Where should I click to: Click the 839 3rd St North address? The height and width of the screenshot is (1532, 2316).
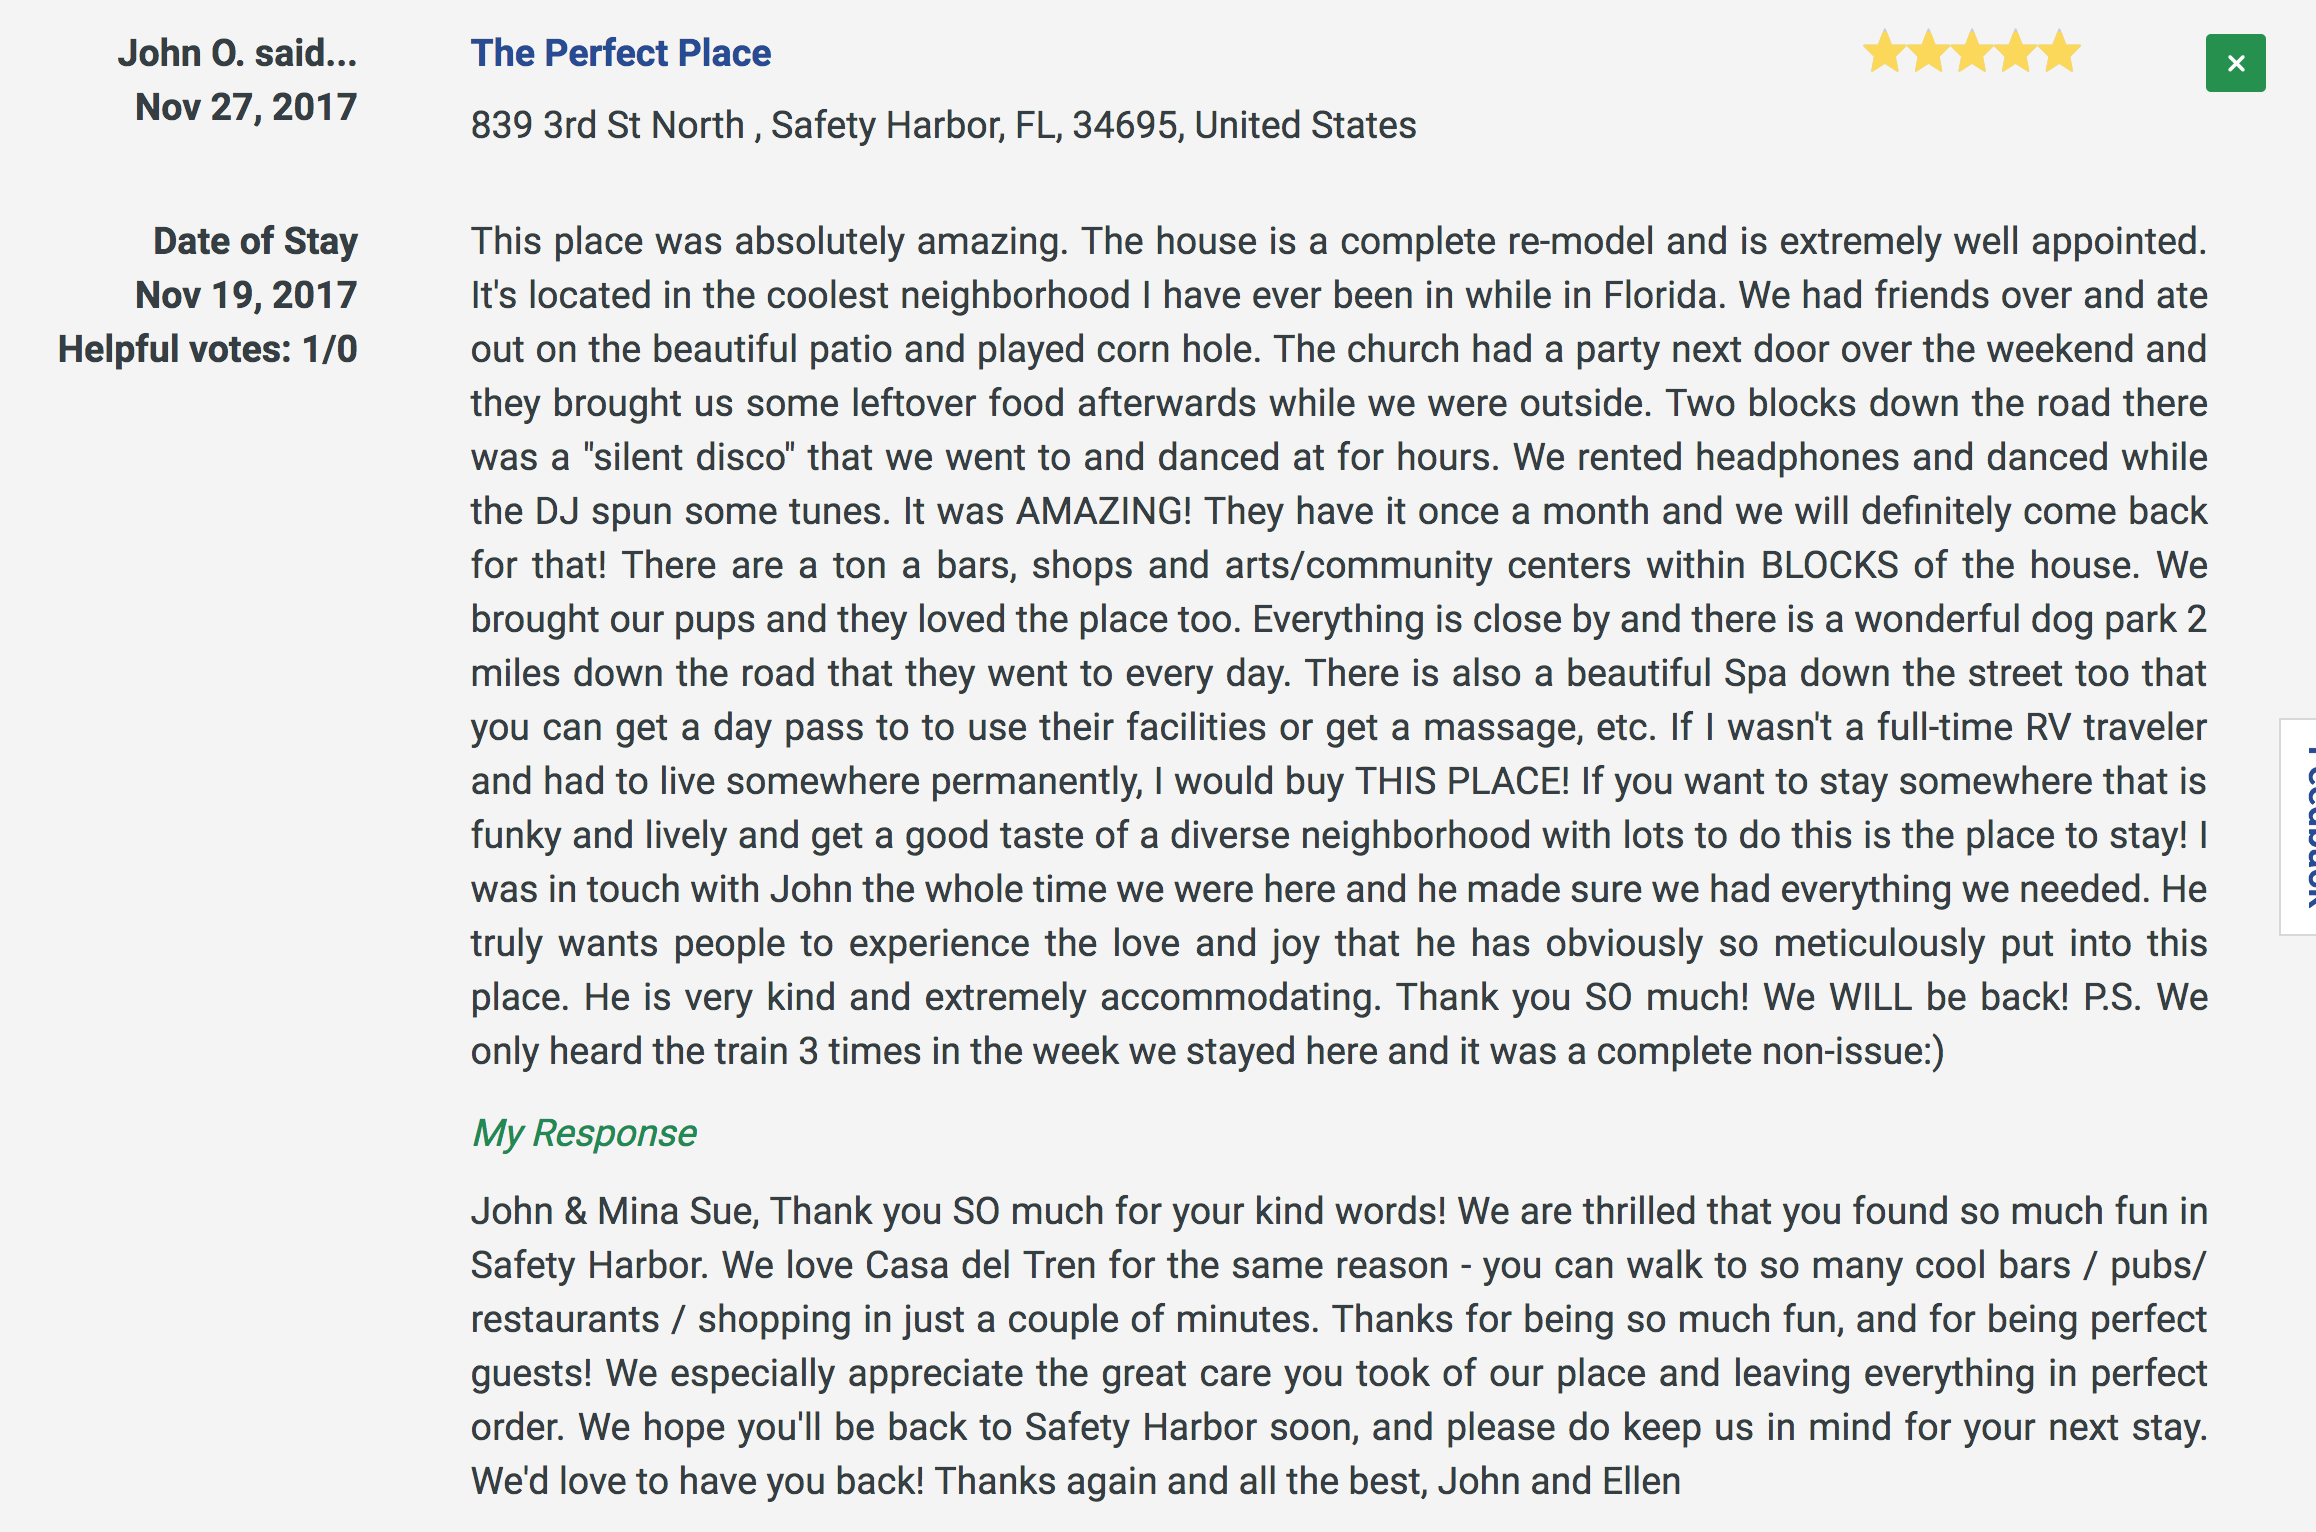pyautogui.click(x=943, y=125)
